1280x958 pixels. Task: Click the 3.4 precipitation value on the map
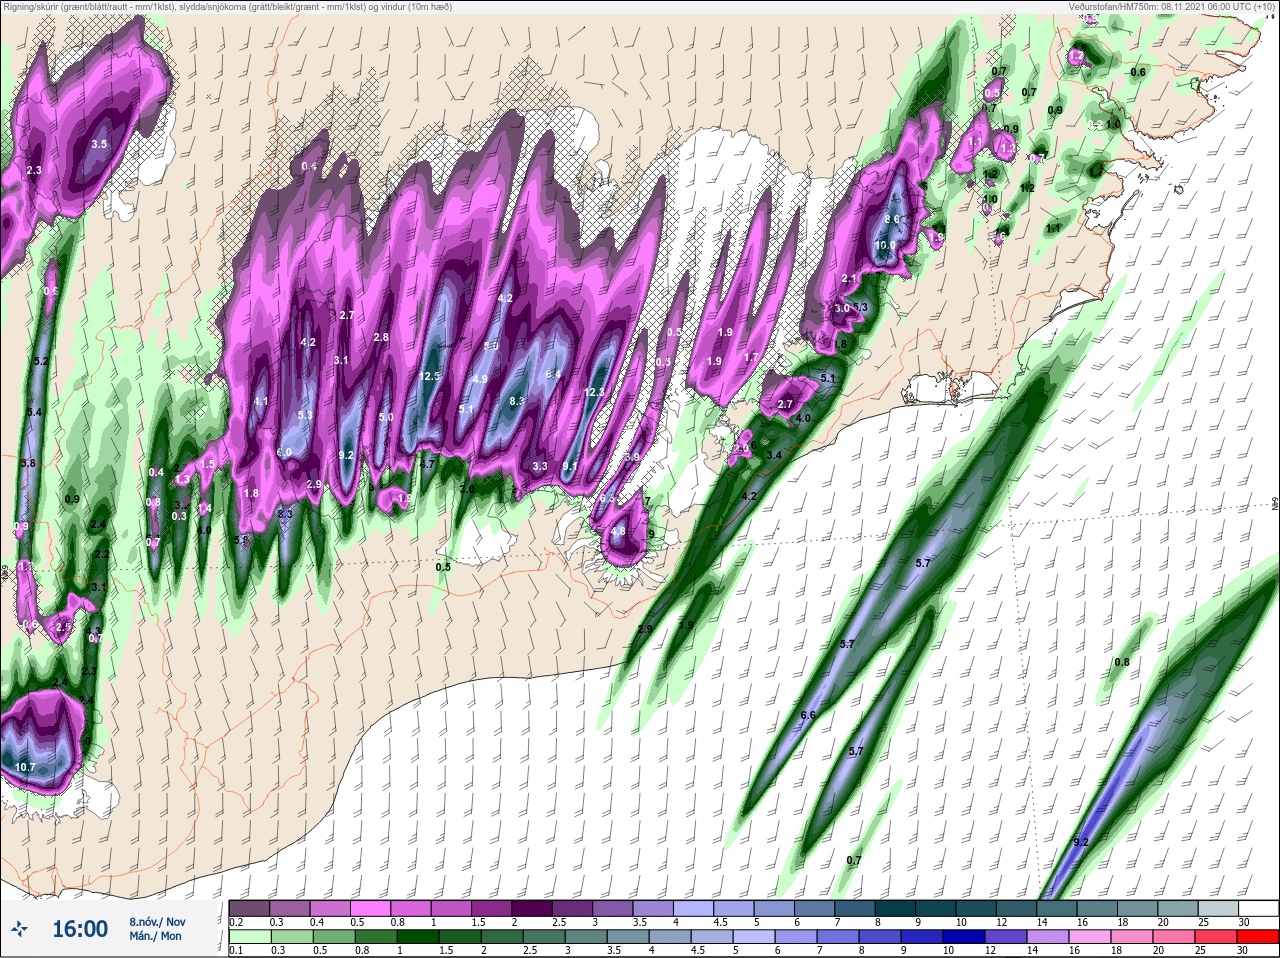[774, 455]
